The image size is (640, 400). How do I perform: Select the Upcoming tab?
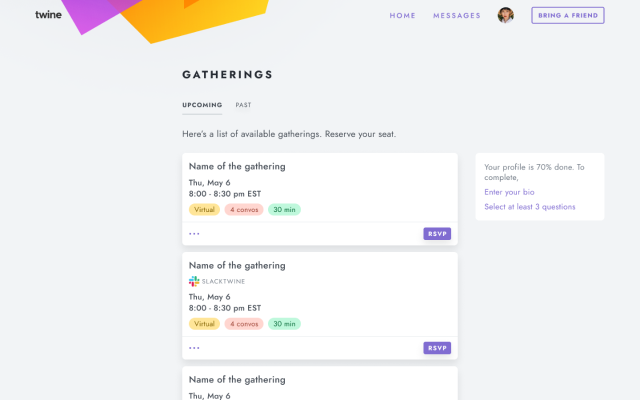pos(202,105)
